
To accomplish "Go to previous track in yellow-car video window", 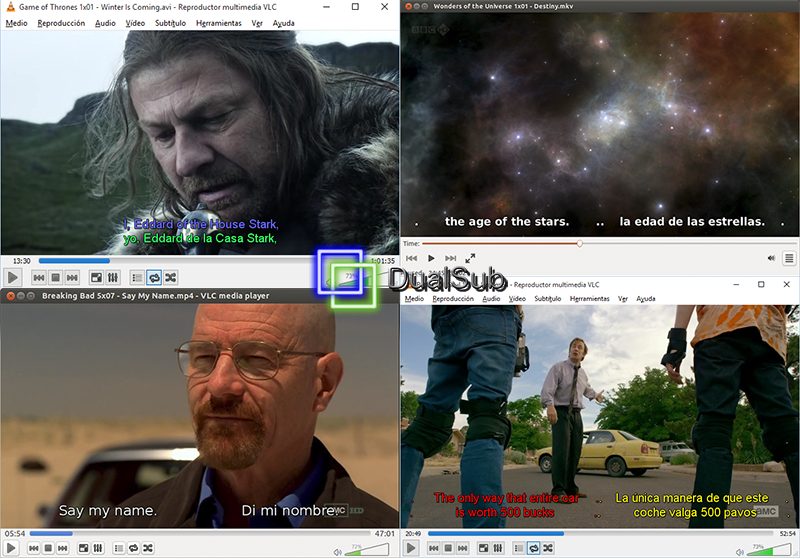I will click(x=434, y=548).
